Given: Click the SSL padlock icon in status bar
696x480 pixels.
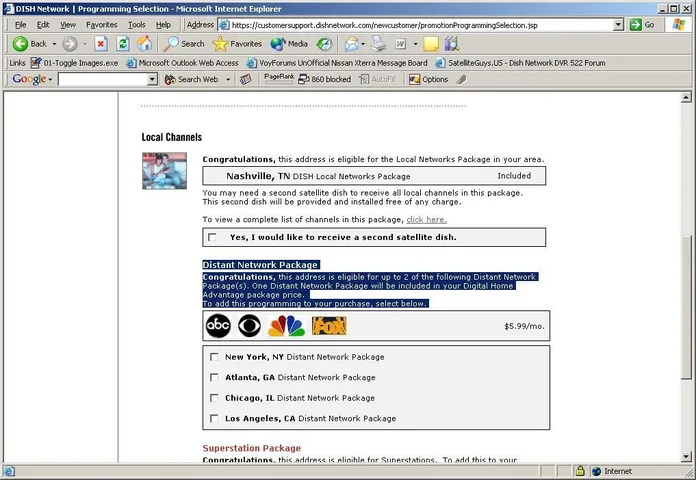Looking at the screenshot, I should (580, 471).
